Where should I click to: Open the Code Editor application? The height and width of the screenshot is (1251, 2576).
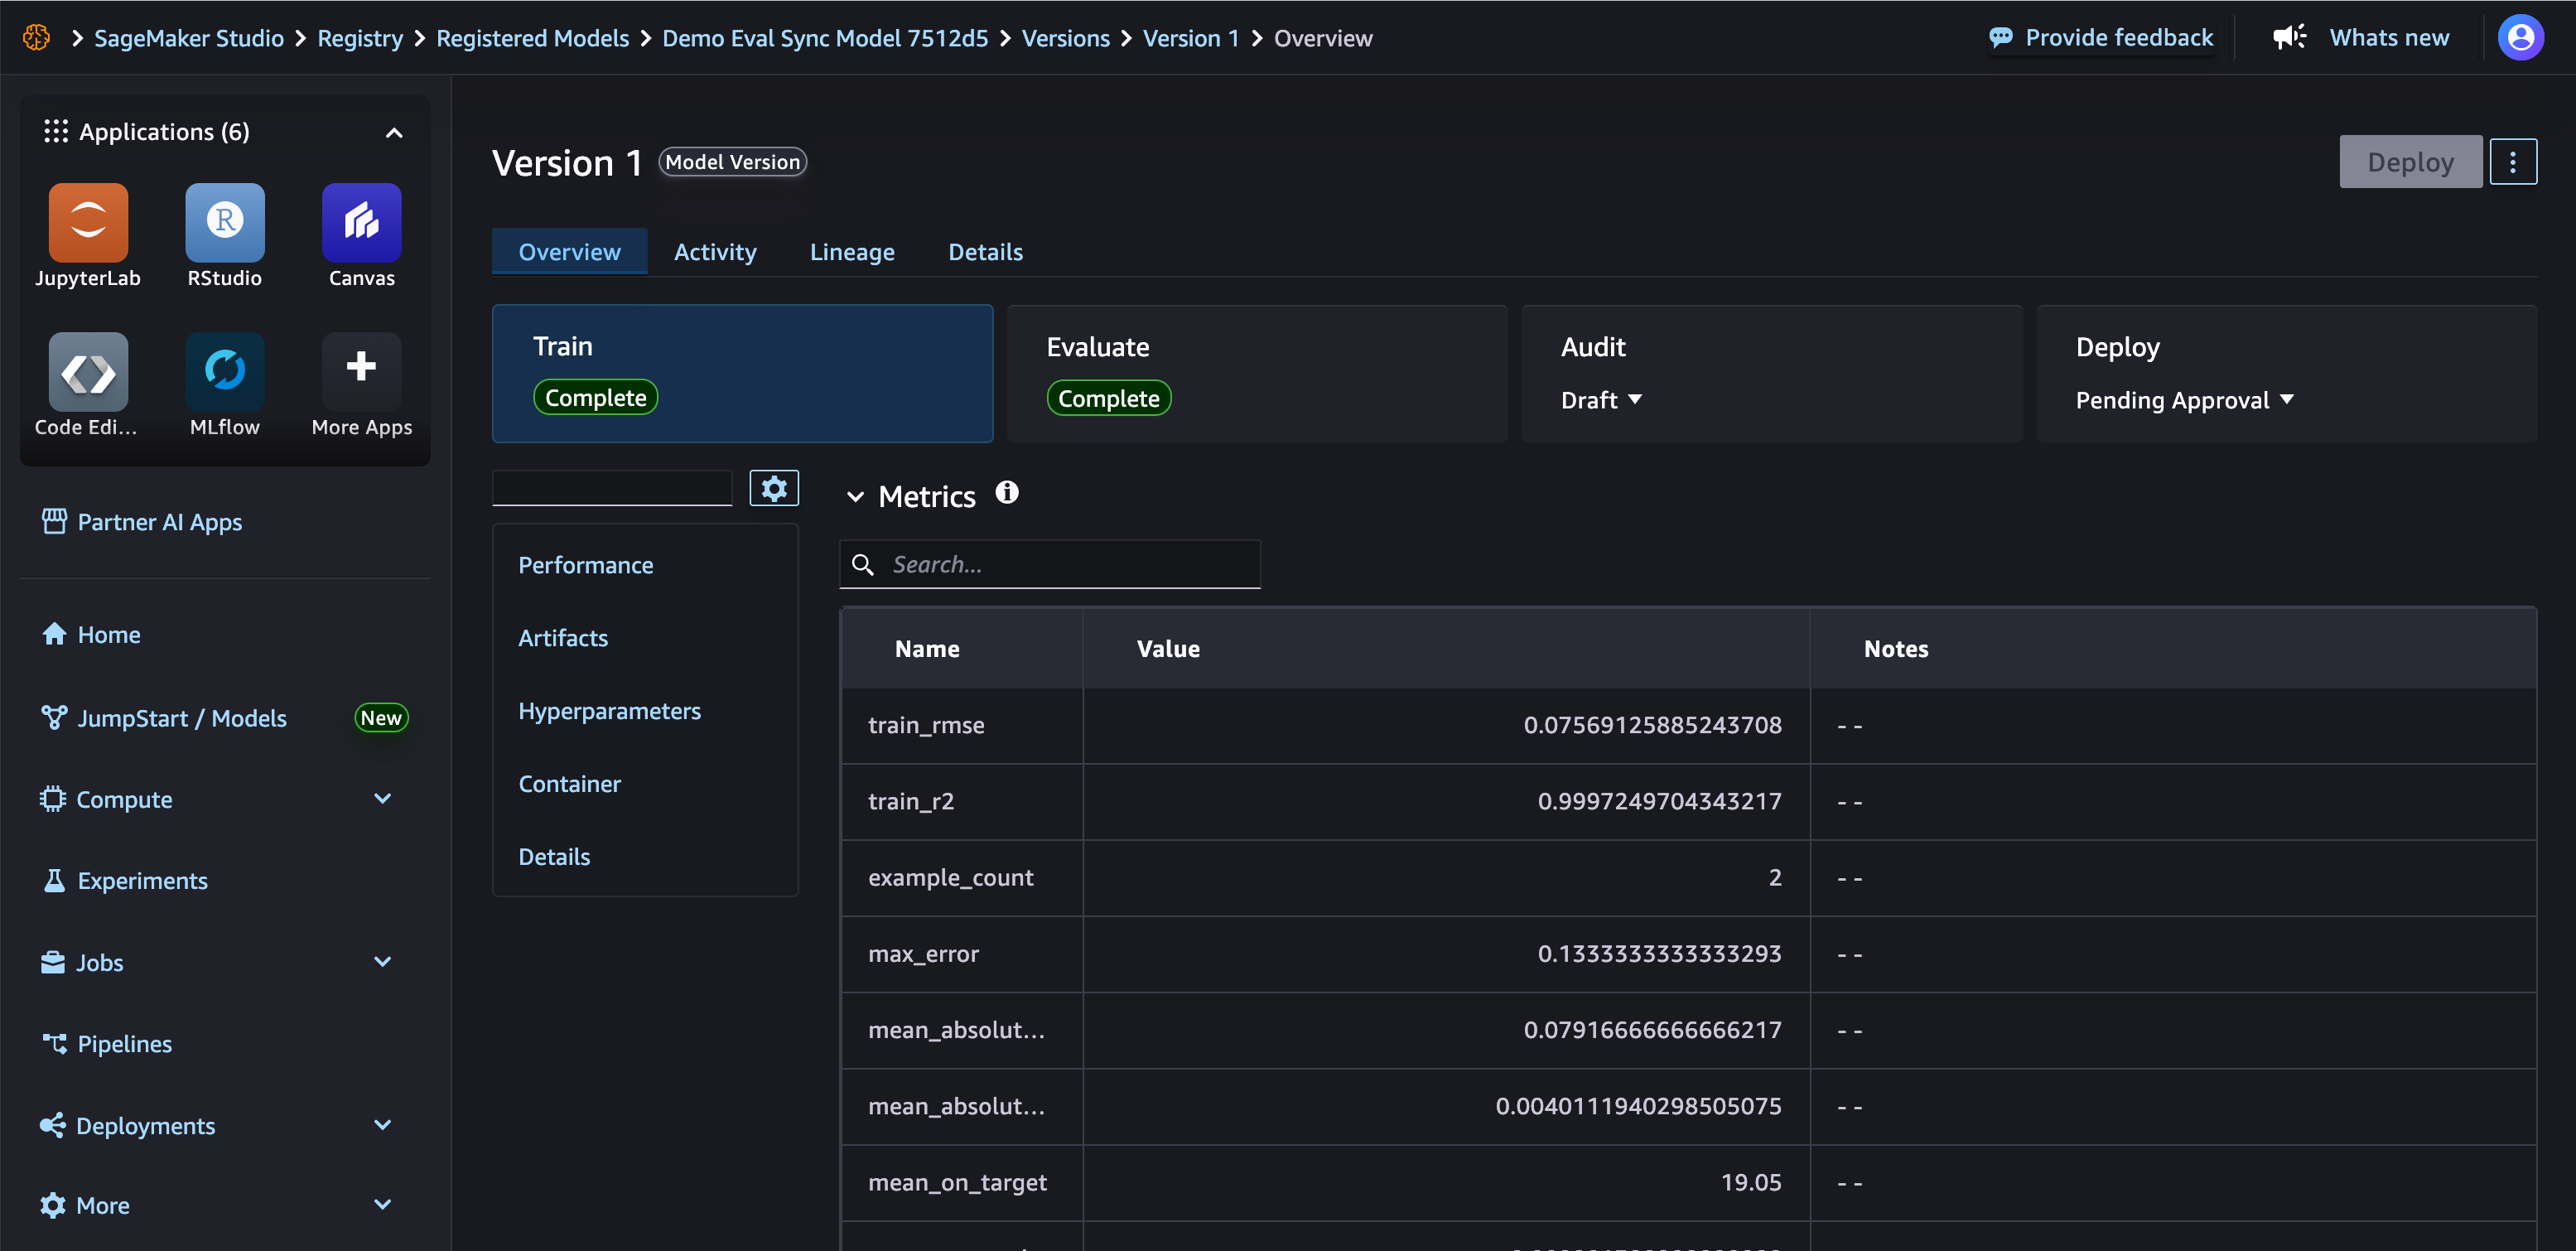coord(88,371)
